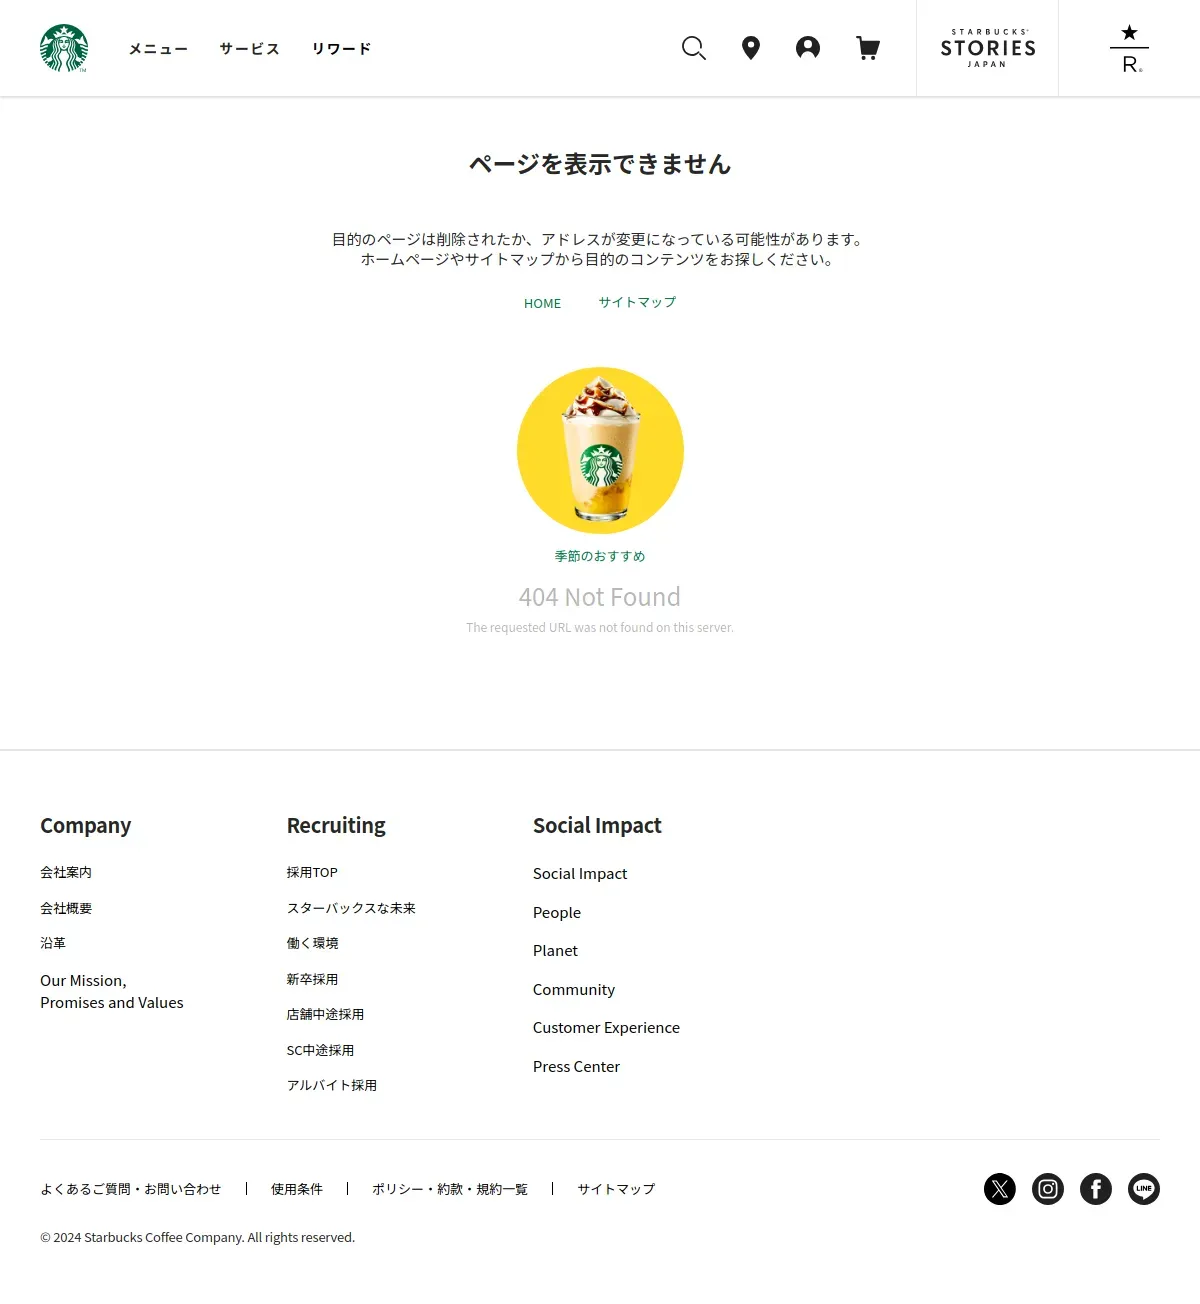
Task: Open 会社案内 under Company
Action: click(x=66, y=872)
